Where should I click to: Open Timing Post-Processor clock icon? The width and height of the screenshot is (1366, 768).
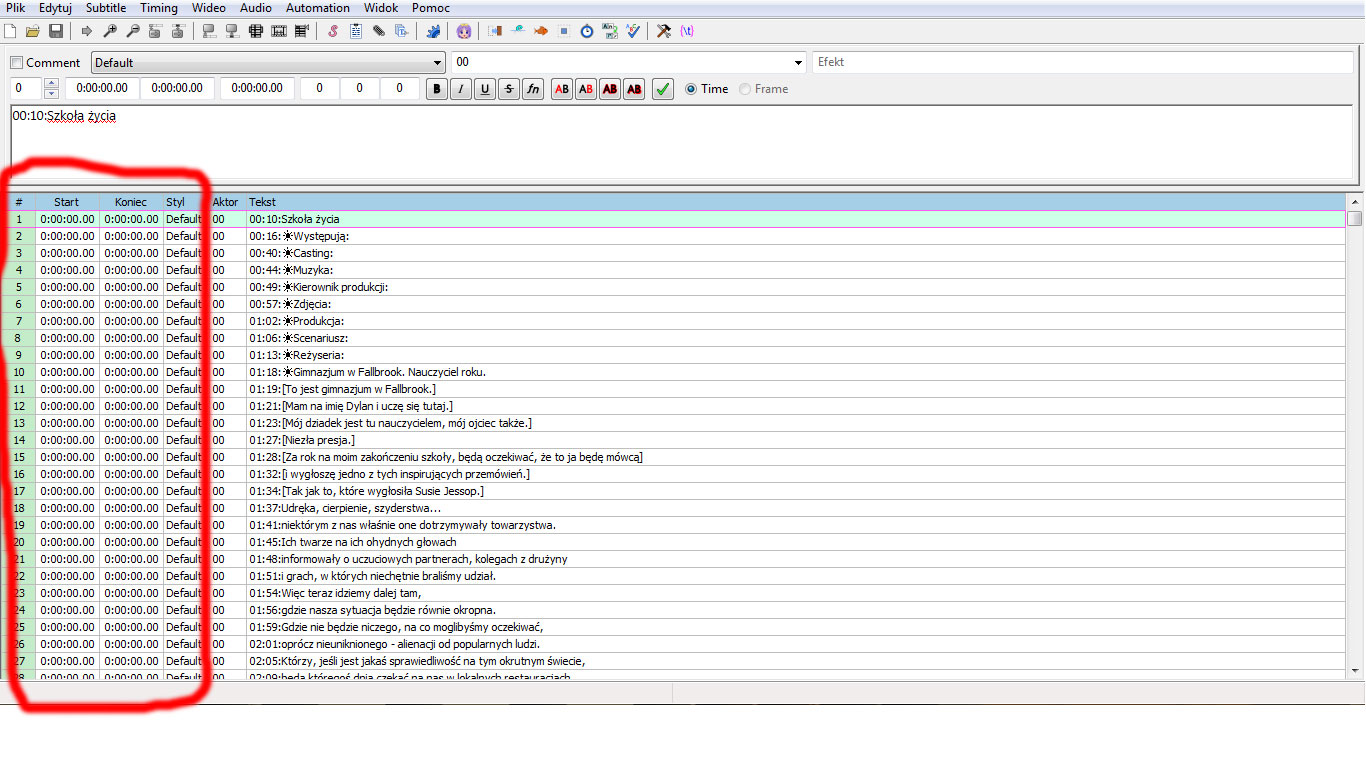[587, 31]
